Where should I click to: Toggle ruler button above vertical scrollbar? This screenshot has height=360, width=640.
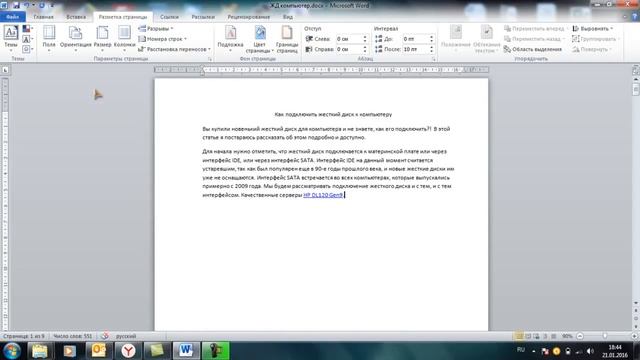click(x=636, y=71)
